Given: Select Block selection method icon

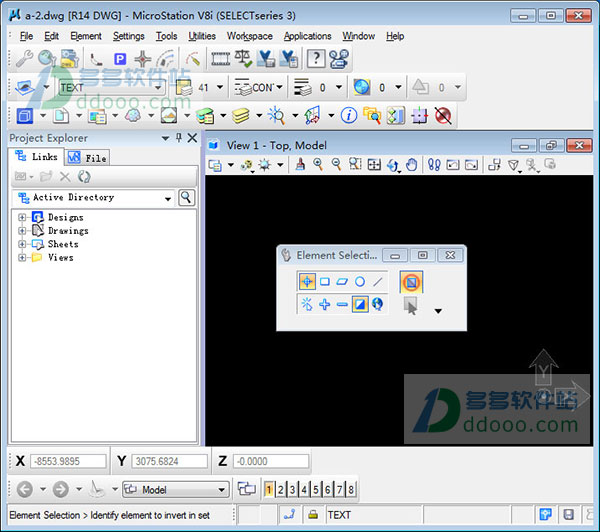Looking at the screenshot, I should tap(325, 282).
